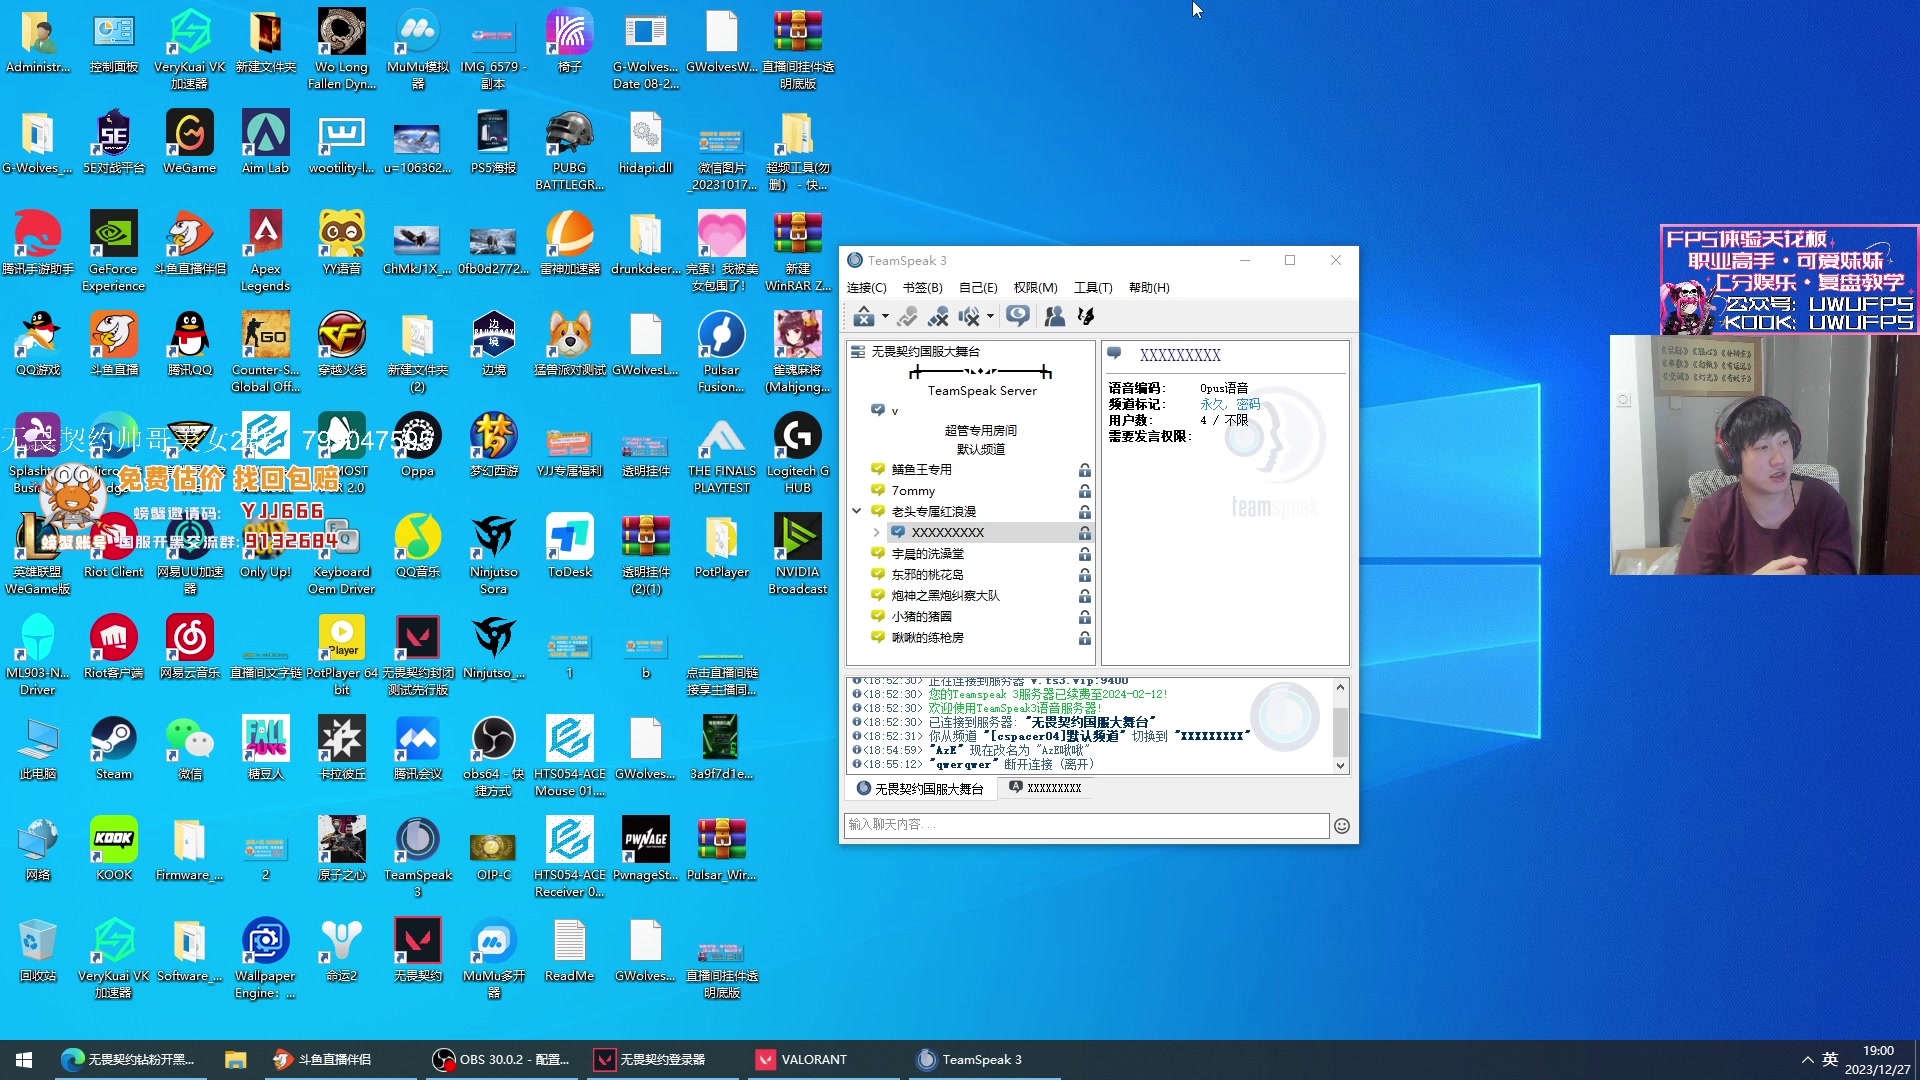
Task: Expand the XXXXXXXXX sub-channel
Action: click(876, 532)
